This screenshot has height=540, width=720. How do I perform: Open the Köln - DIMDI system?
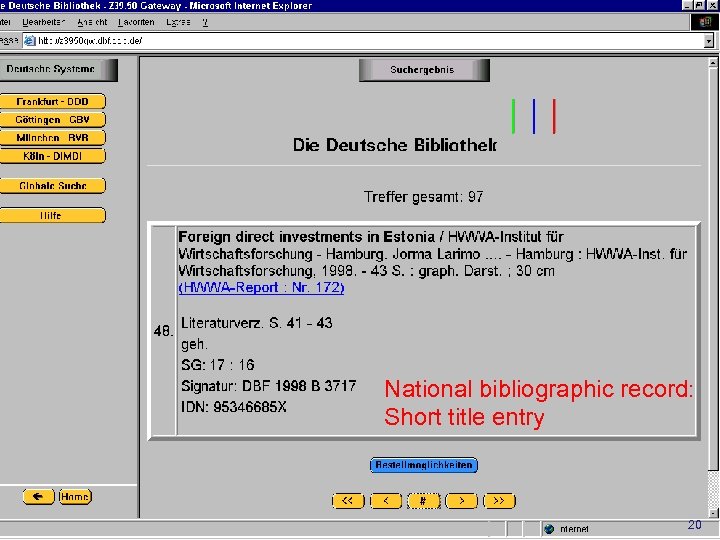(52, 156)
